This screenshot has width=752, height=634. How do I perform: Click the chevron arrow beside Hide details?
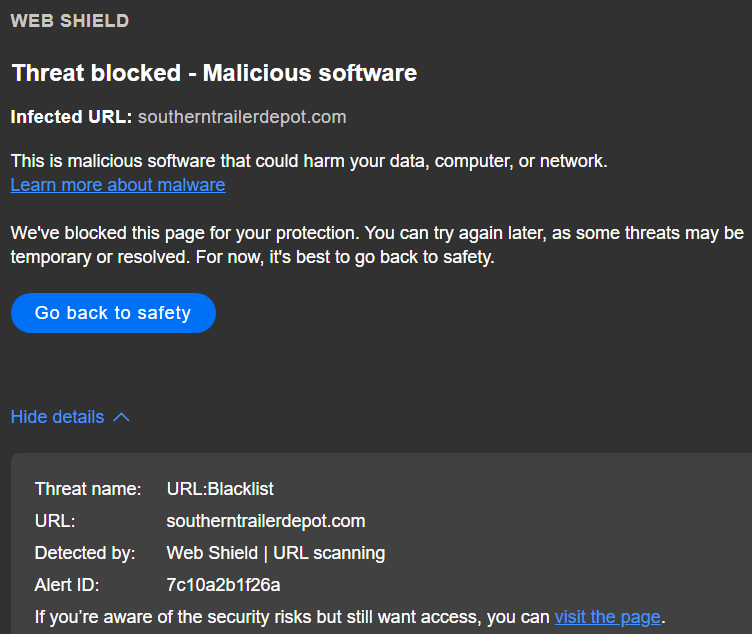coord(121,417)
